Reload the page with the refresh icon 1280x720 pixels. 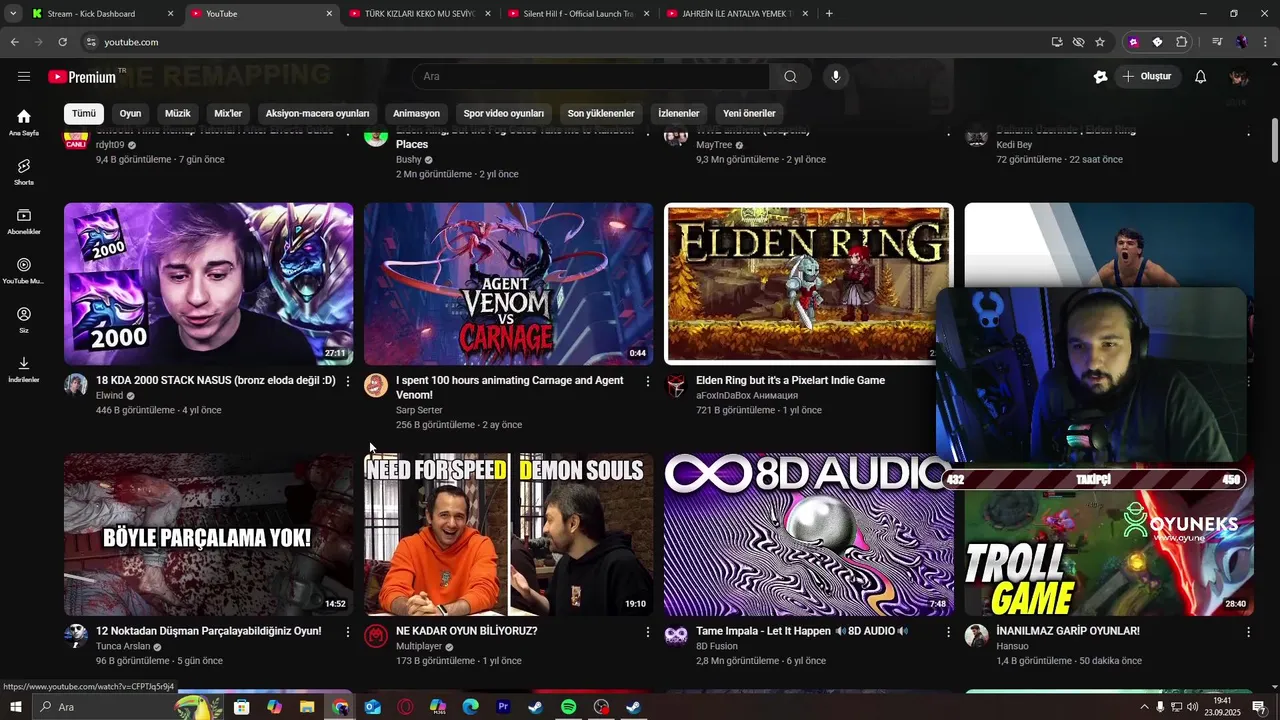pos(62,42)
